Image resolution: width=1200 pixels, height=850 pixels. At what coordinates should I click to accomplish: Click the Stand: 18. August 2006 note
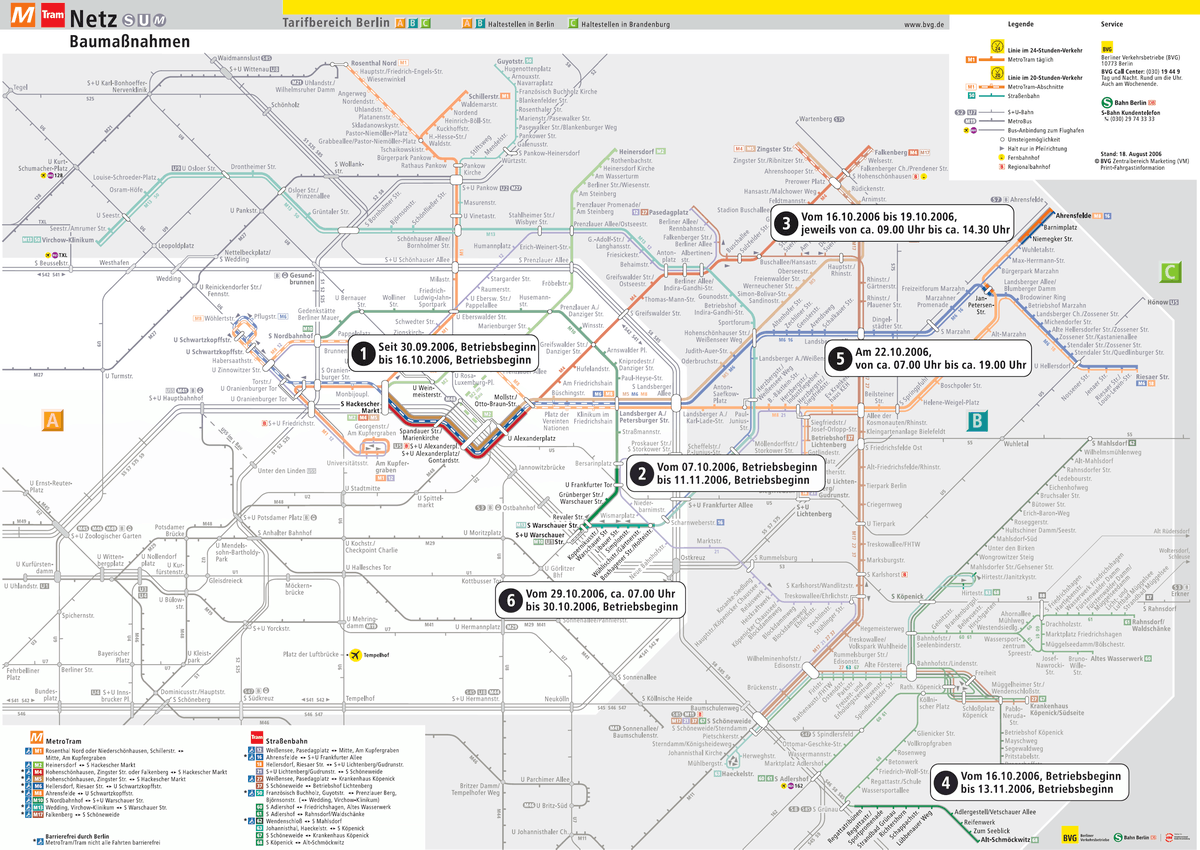1130,152
